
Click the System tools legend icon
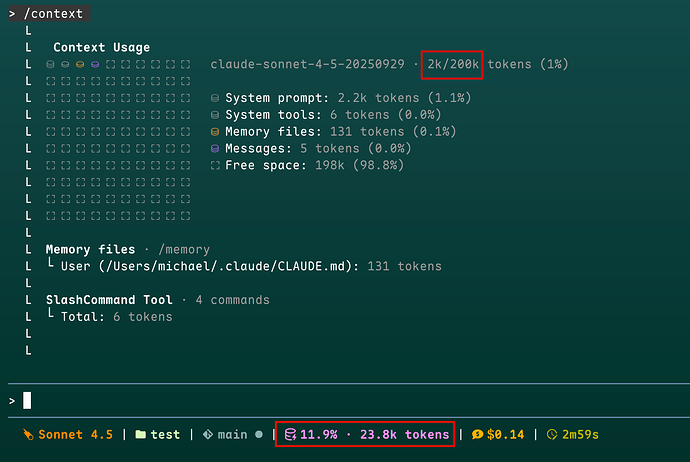tap(215, 115)
